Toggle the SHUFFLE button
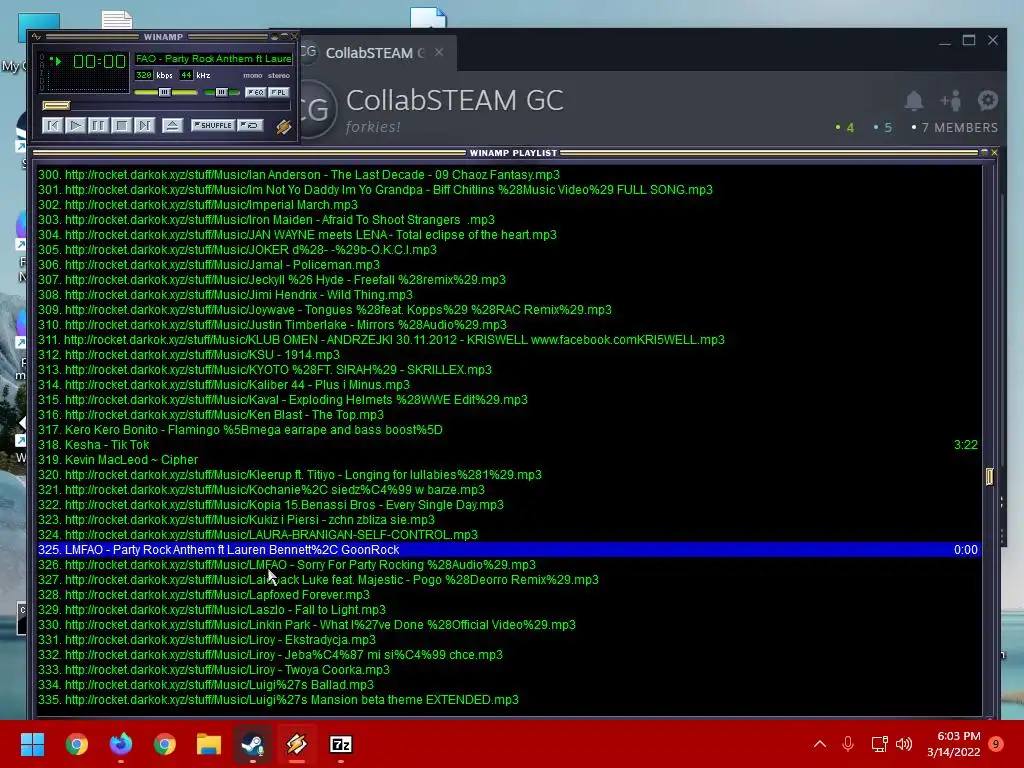 pyautogui.click(x=213, y=125)
